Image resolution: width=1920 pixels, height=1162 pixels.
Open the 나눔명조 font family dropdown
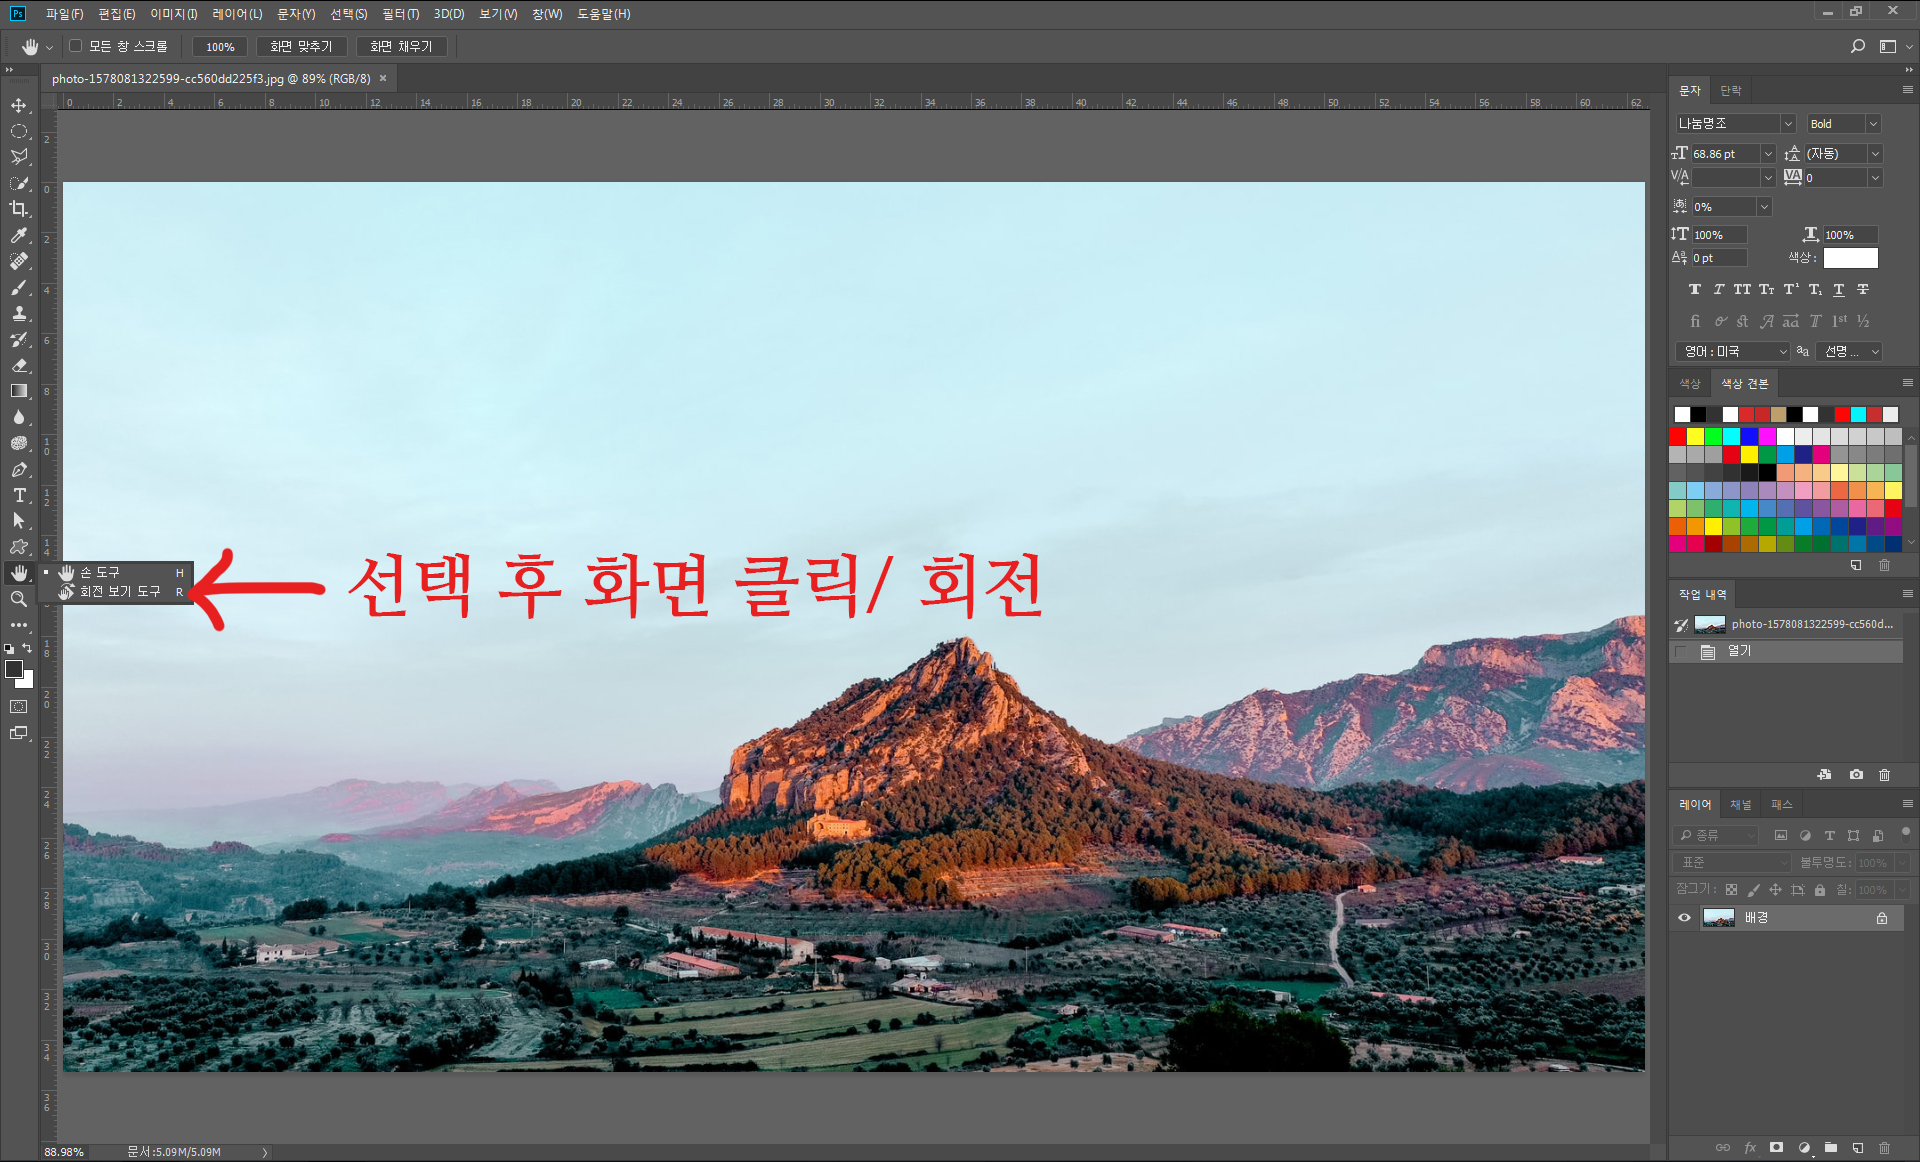coord(1788,124)
